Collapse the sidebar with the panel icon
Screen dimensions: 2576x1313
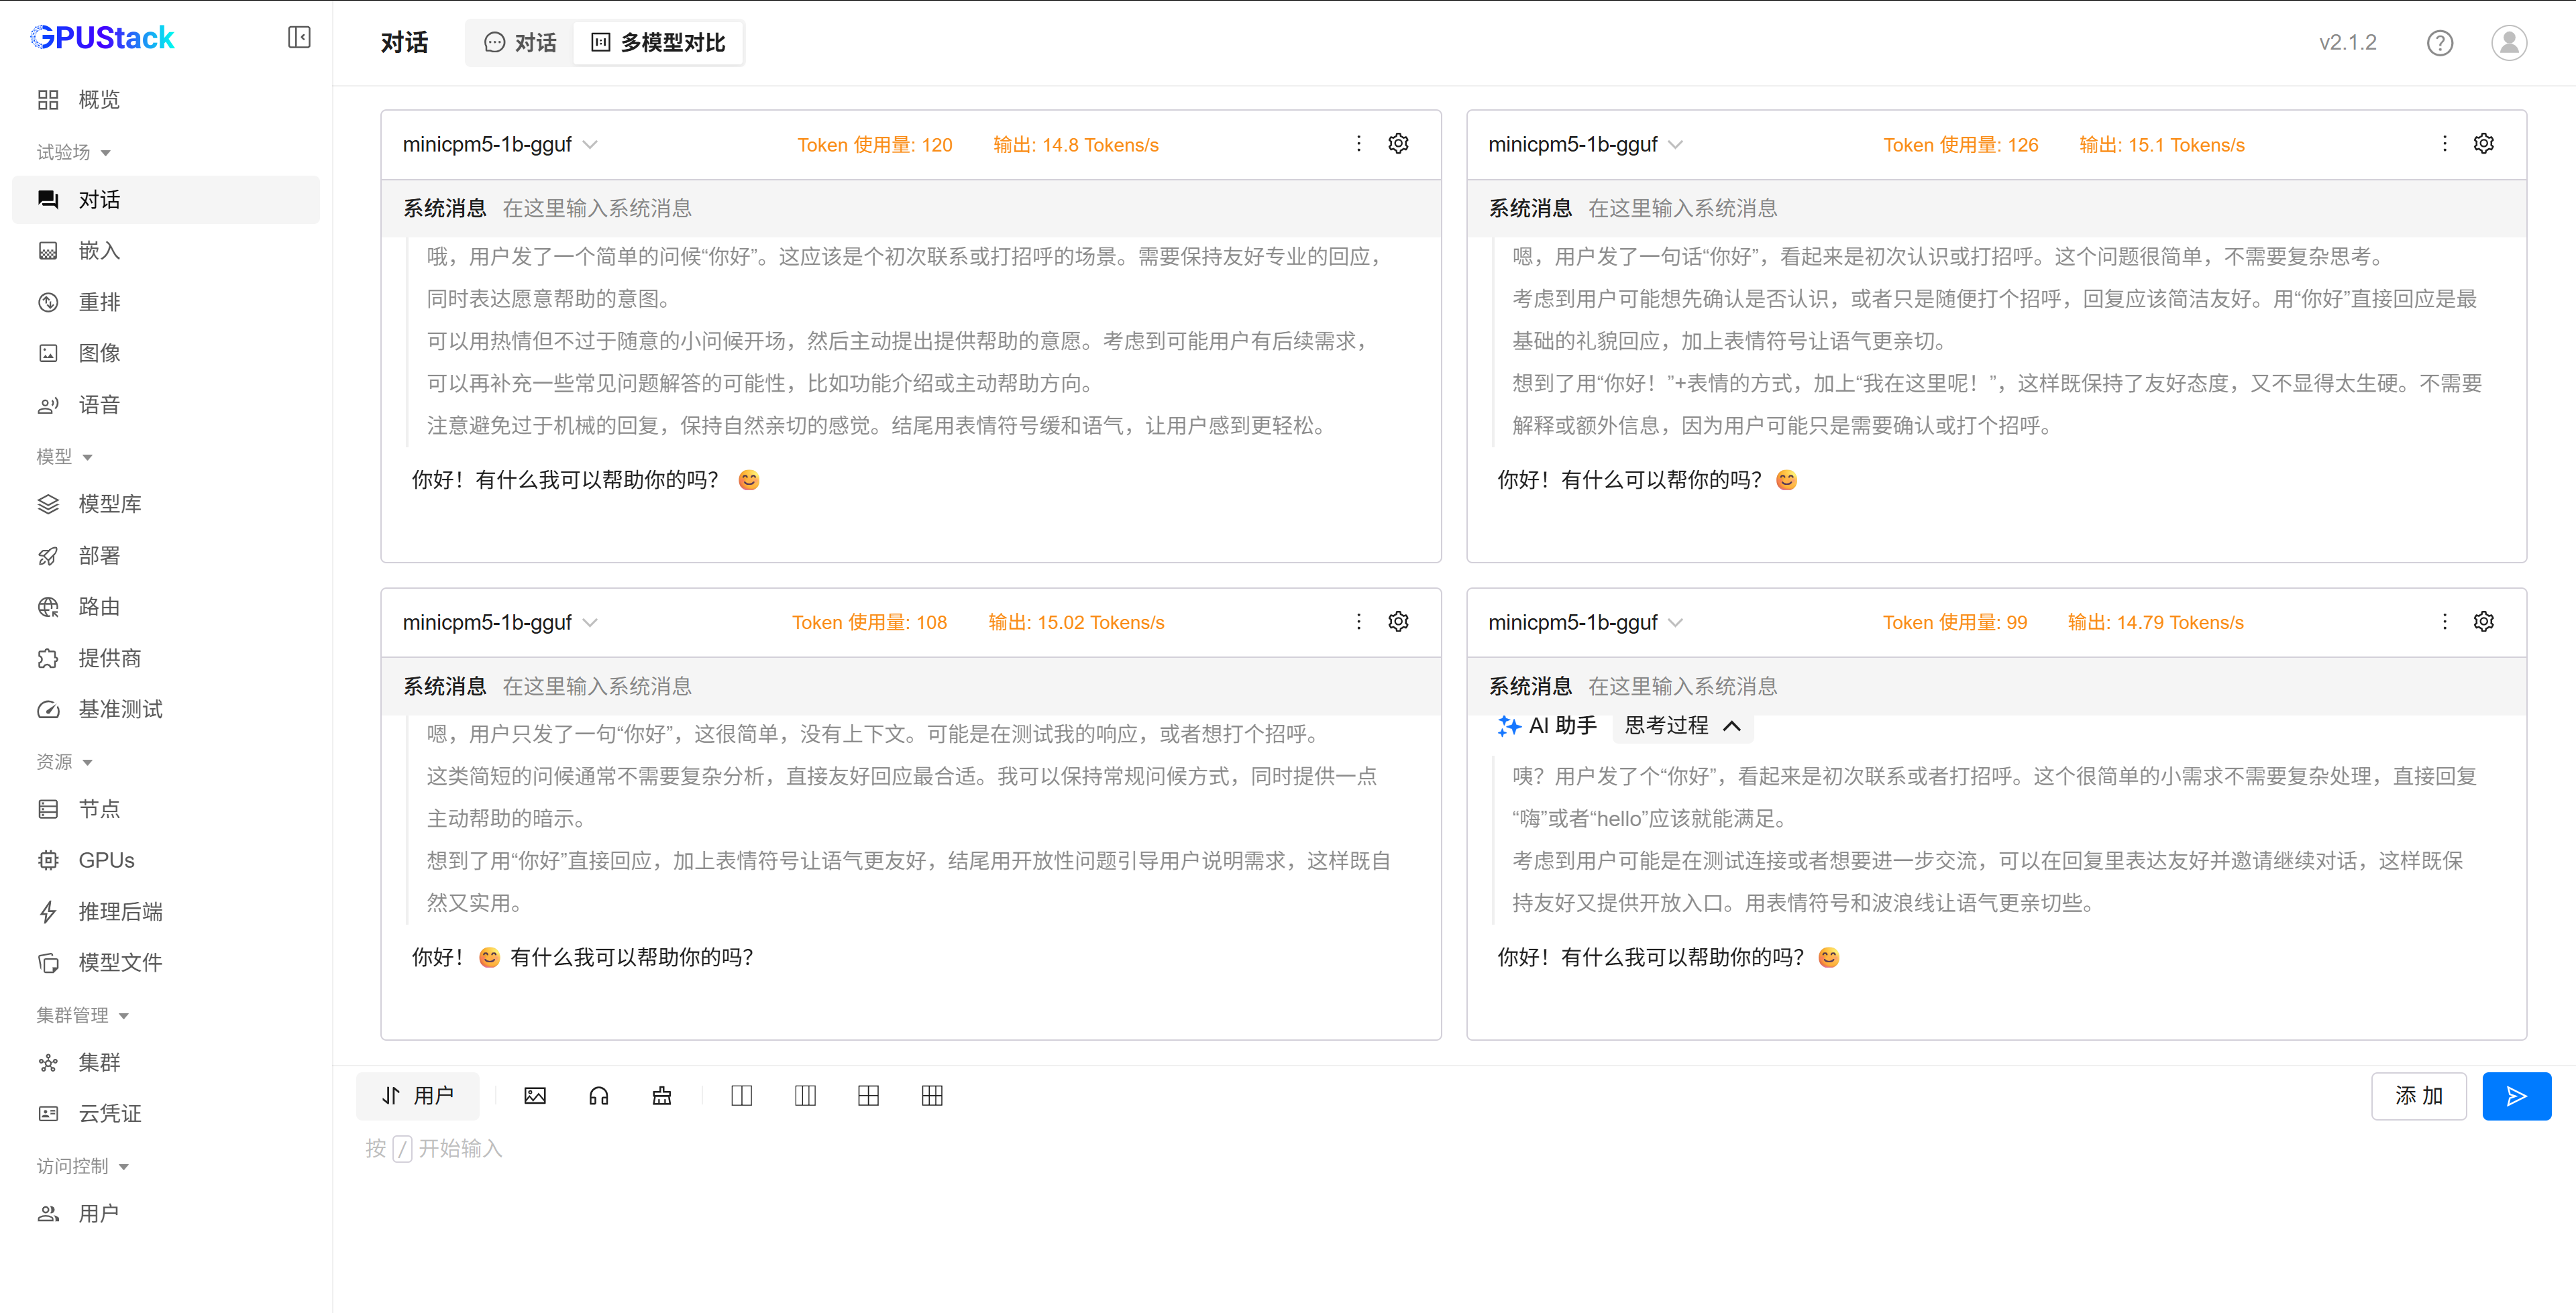point(299,38)
